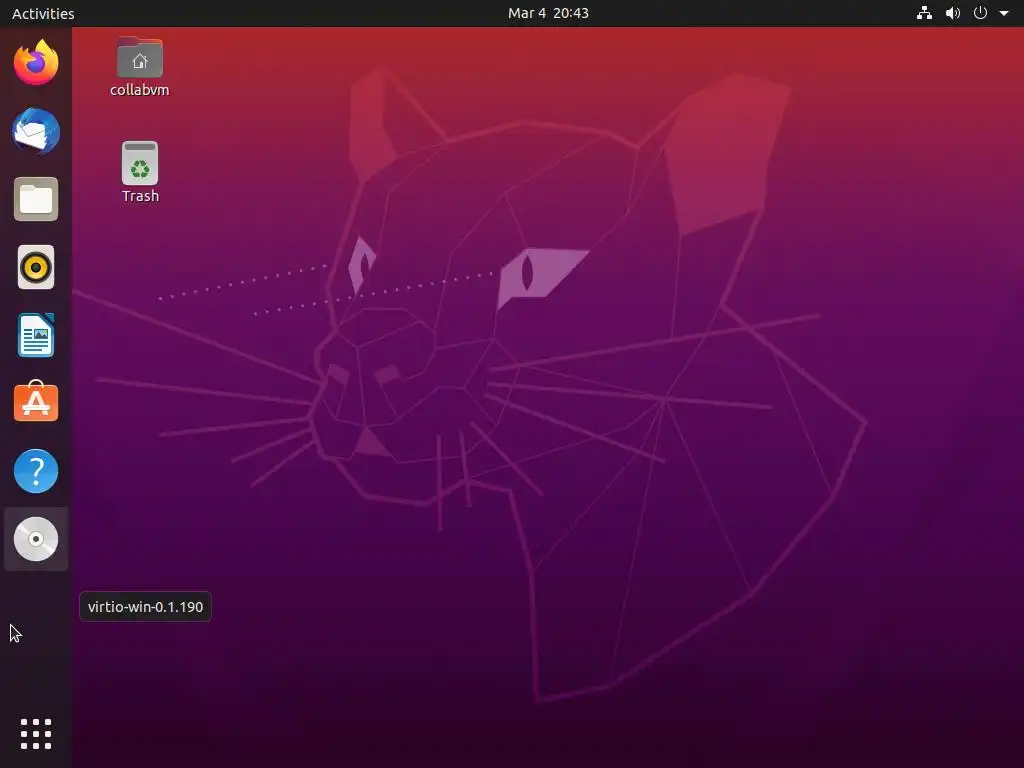Open the Help question mark icon
The height and width of the screenshot is (768, 1024).
coord(36,471)
